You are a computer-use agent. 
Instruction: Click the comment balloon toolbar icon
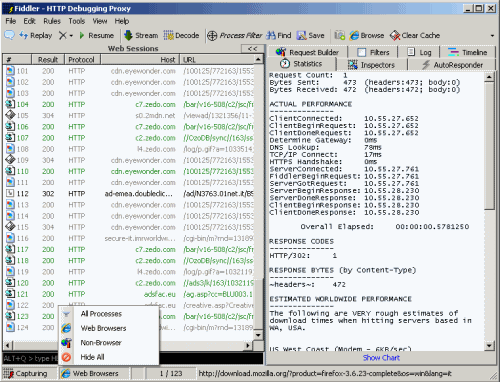point(9,35)
